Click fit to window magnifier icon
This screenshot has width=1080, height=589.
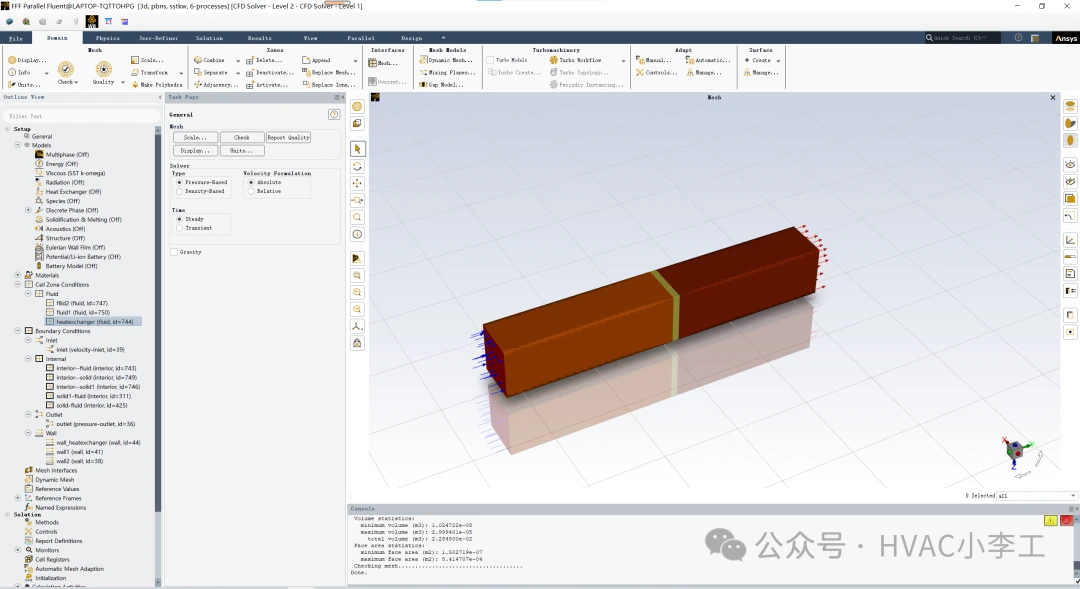(357, 276)
